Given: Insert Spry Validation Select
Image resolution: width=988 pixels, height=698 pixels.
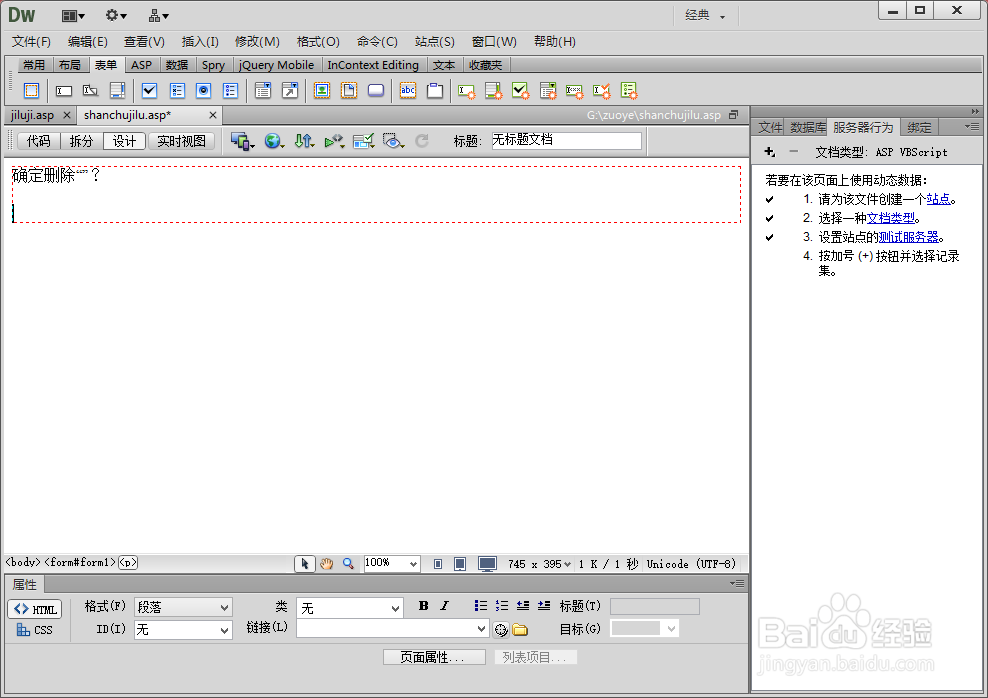Looking at the screenshot, I should click(548, 91).
